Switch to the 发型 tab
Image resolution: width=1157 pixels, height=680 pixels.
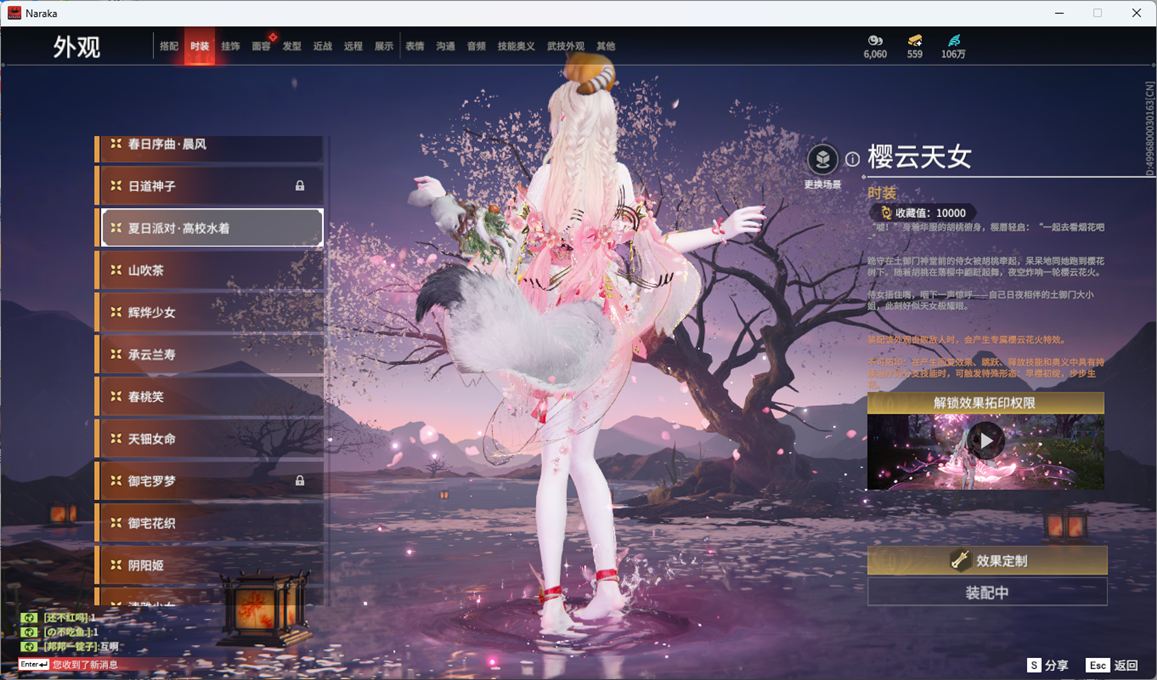pyautogui.click(x=291, y=46)
